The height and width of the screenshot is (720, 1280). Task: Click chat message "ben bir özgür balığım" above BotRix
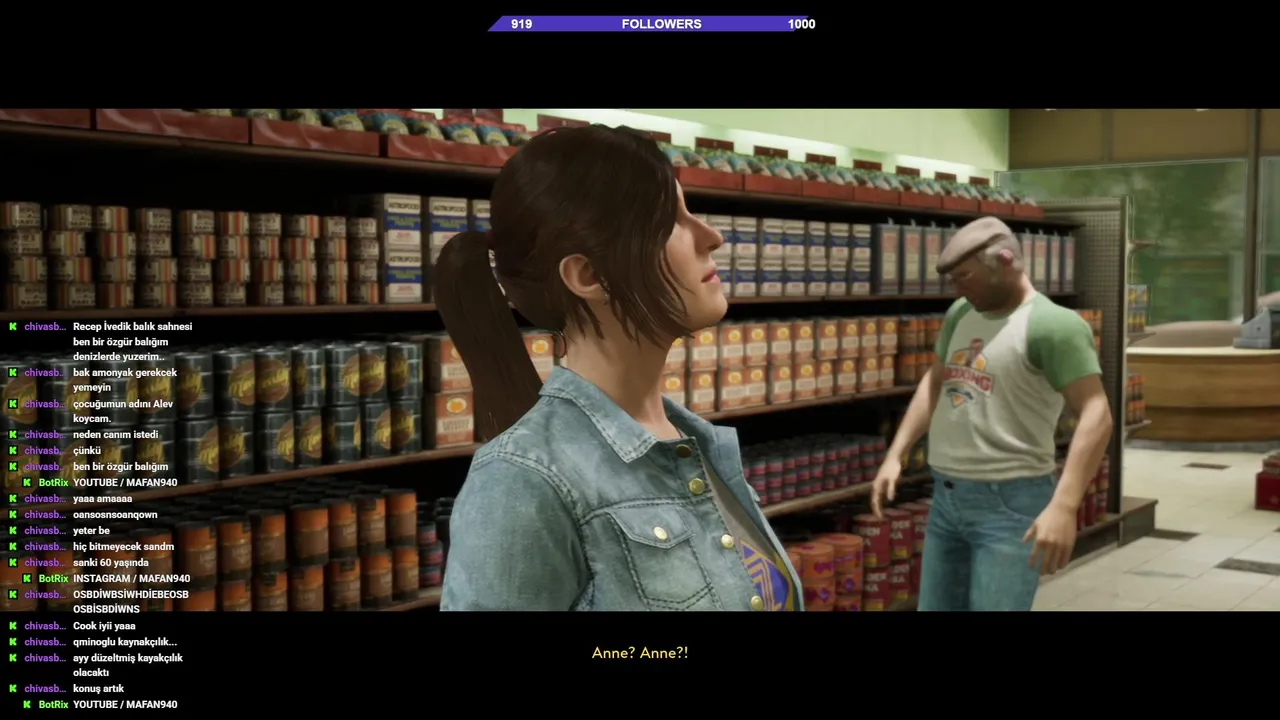tap(120, 467)
